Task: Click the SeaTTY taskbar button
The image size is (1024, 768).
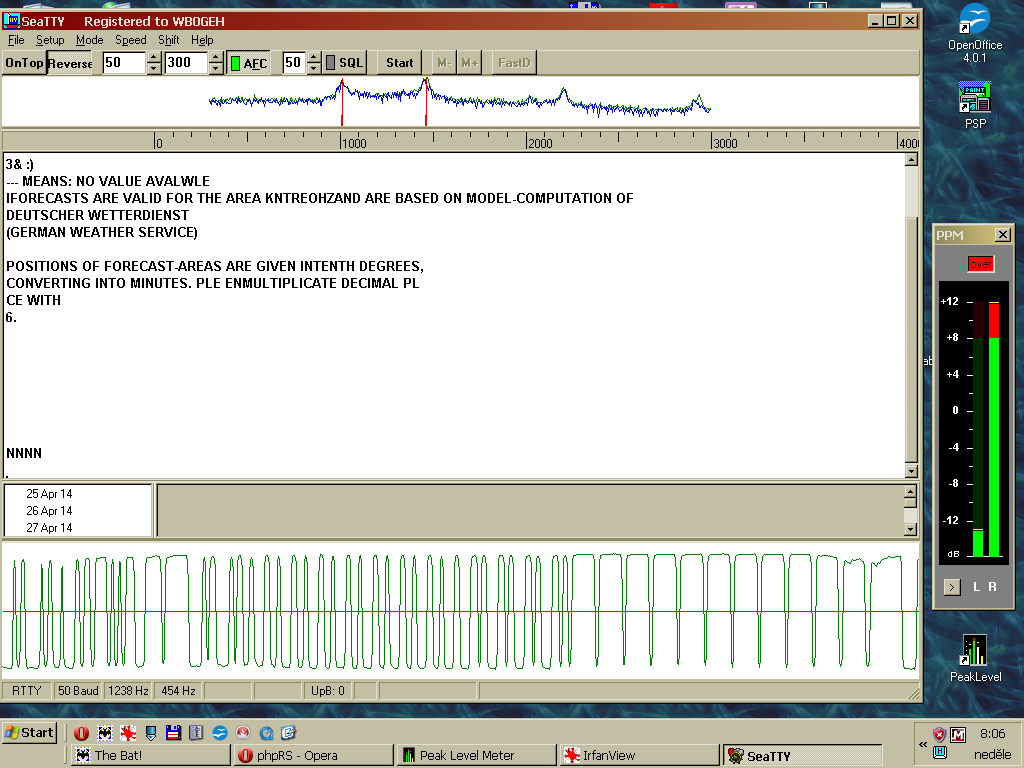Action: 803,756
